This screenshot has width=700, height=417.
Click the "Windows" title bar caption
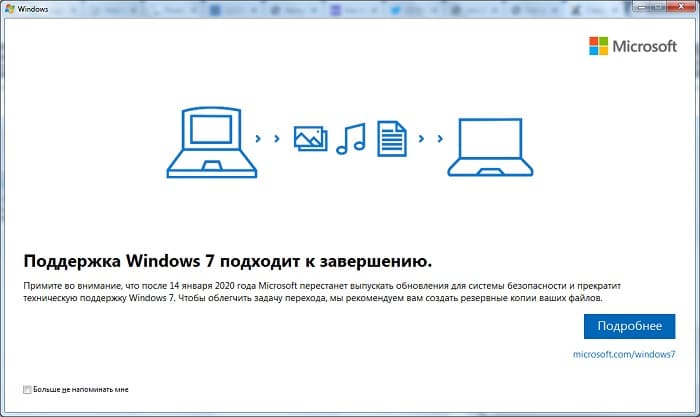[x=34, y=10]
